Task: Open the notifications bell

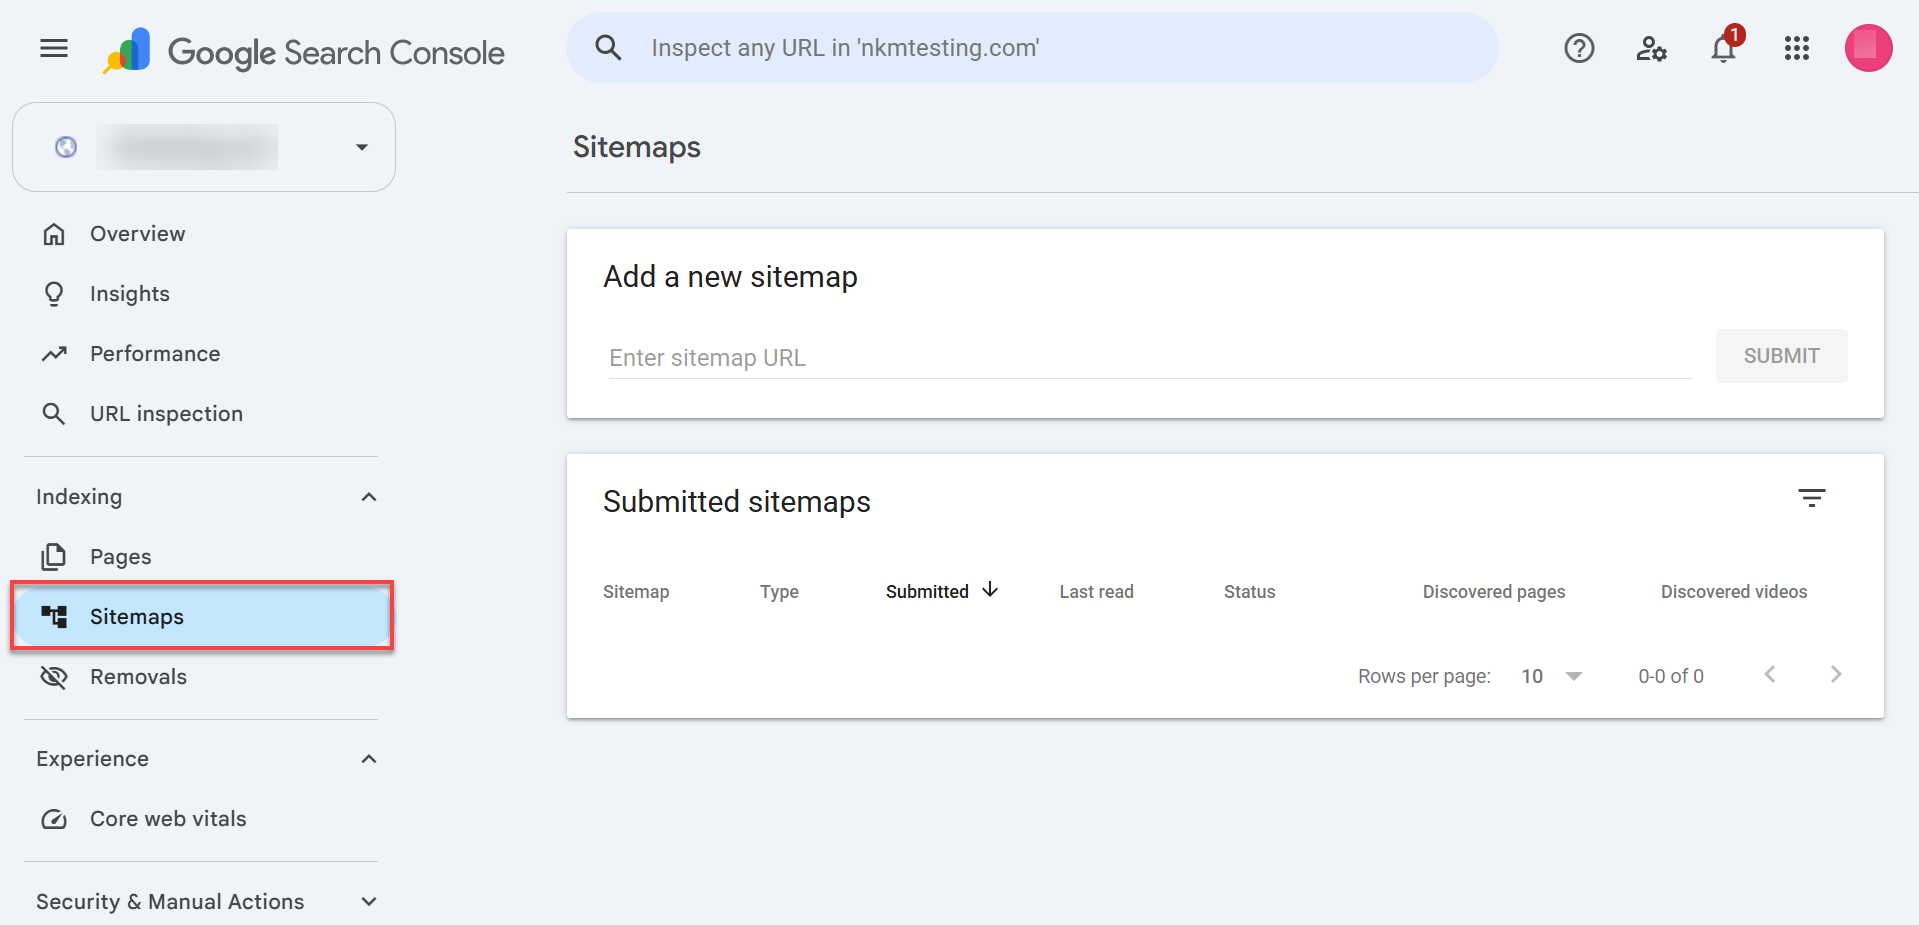Action: pos(1723,48)
